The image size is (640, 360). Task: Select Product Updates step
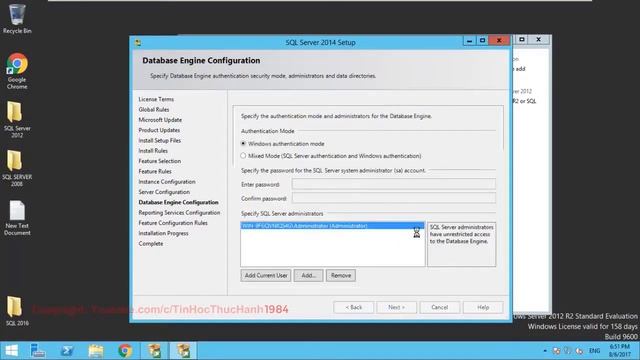point(159,130)
